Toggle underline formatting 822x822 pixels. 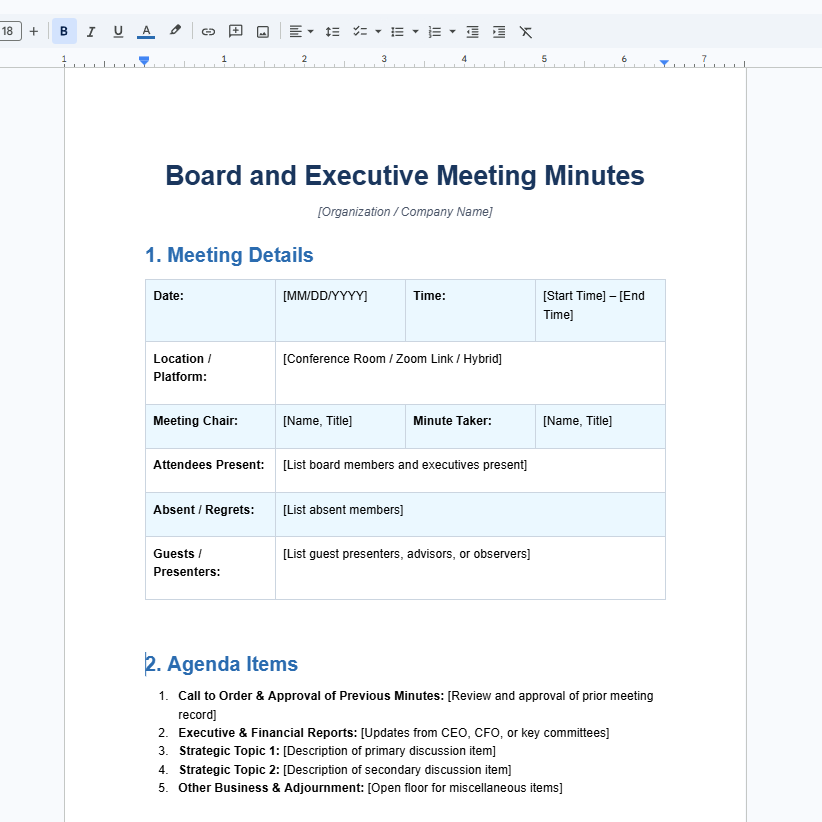(118, 31)
